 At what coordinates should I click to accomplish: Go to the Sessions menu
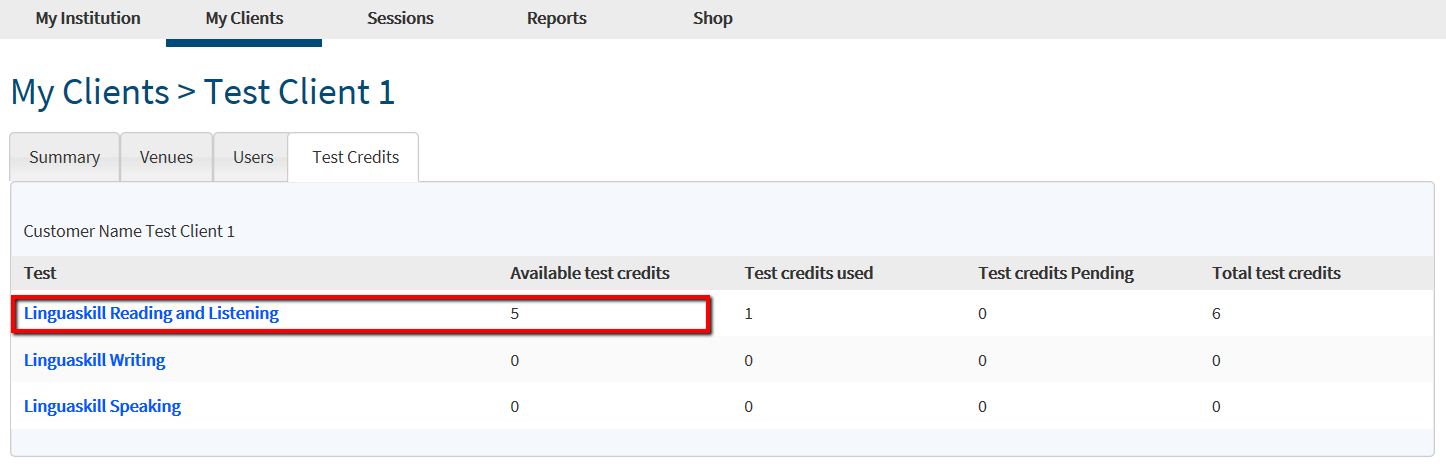click(400, 18)
